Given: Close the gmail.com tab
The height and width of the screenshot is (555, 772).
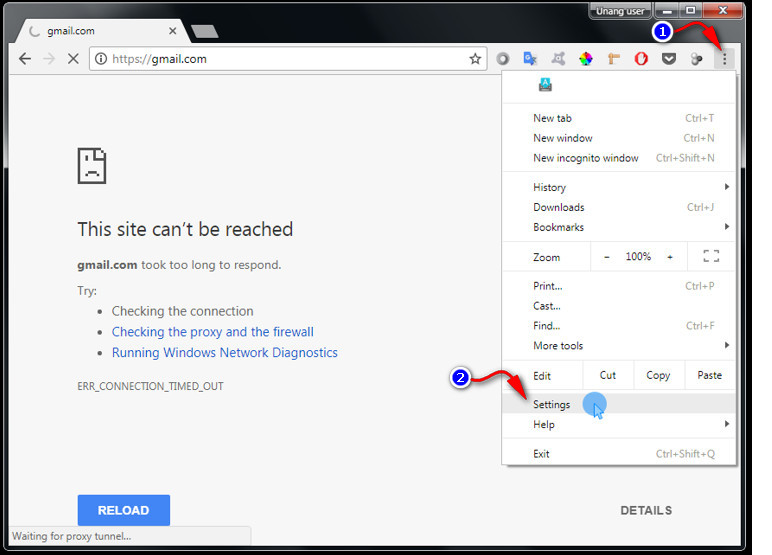Looking at the screenshot, I should point(172,31).
